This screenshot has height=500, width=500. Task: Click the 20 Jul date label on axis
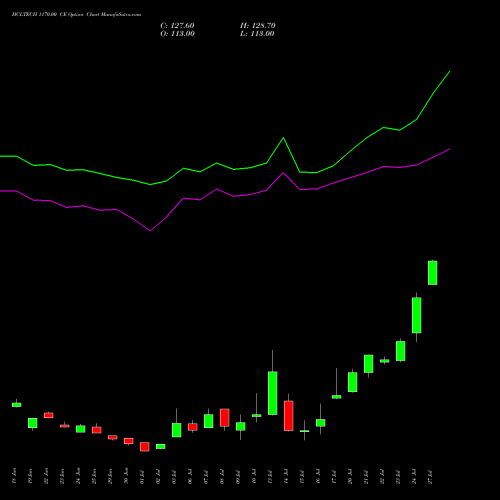point(350,477)
